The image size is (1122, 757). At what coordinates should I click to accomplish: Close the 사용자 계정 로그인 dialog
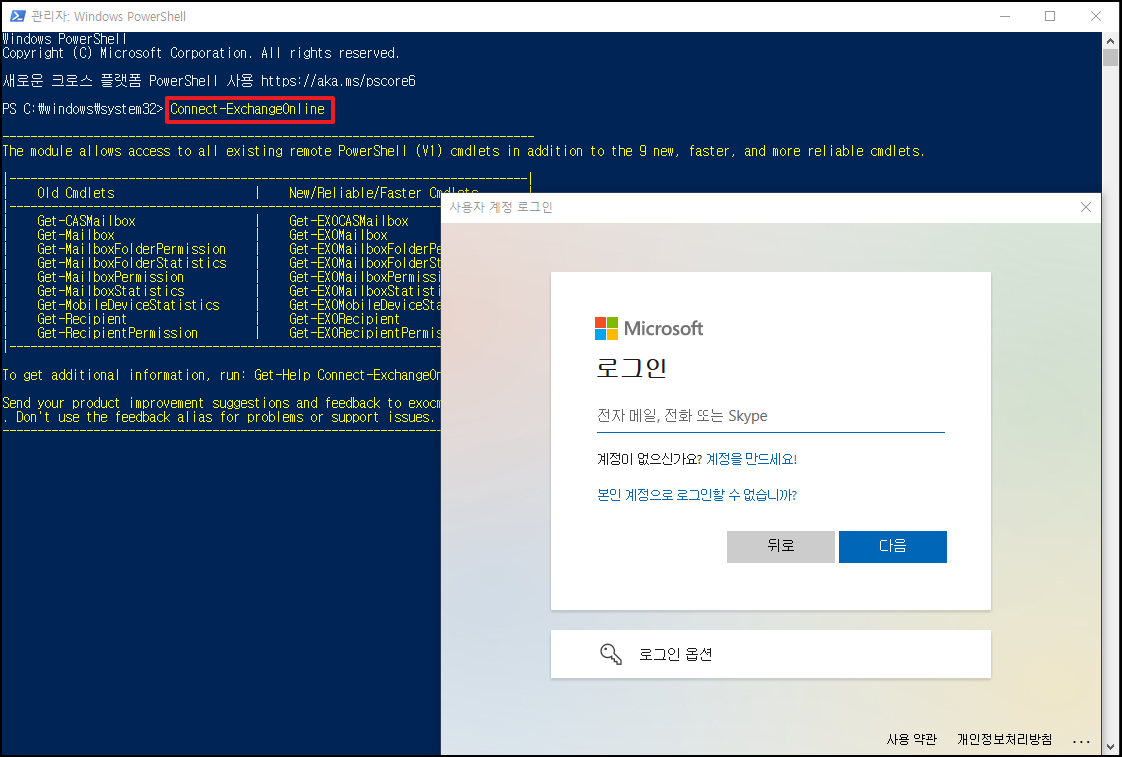click(x=1086, y=207)
